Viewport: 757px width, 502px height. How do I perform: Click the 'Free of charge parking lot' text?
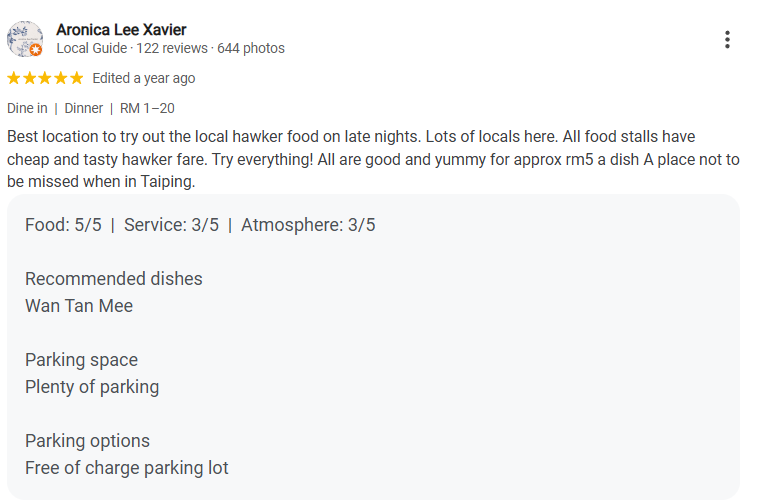pos(127,468)
